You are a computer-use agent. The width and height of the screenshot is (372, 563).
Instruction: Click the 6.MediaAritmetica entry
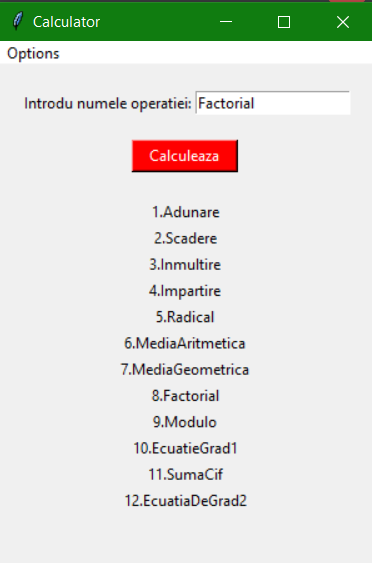(x=185, y=343)
